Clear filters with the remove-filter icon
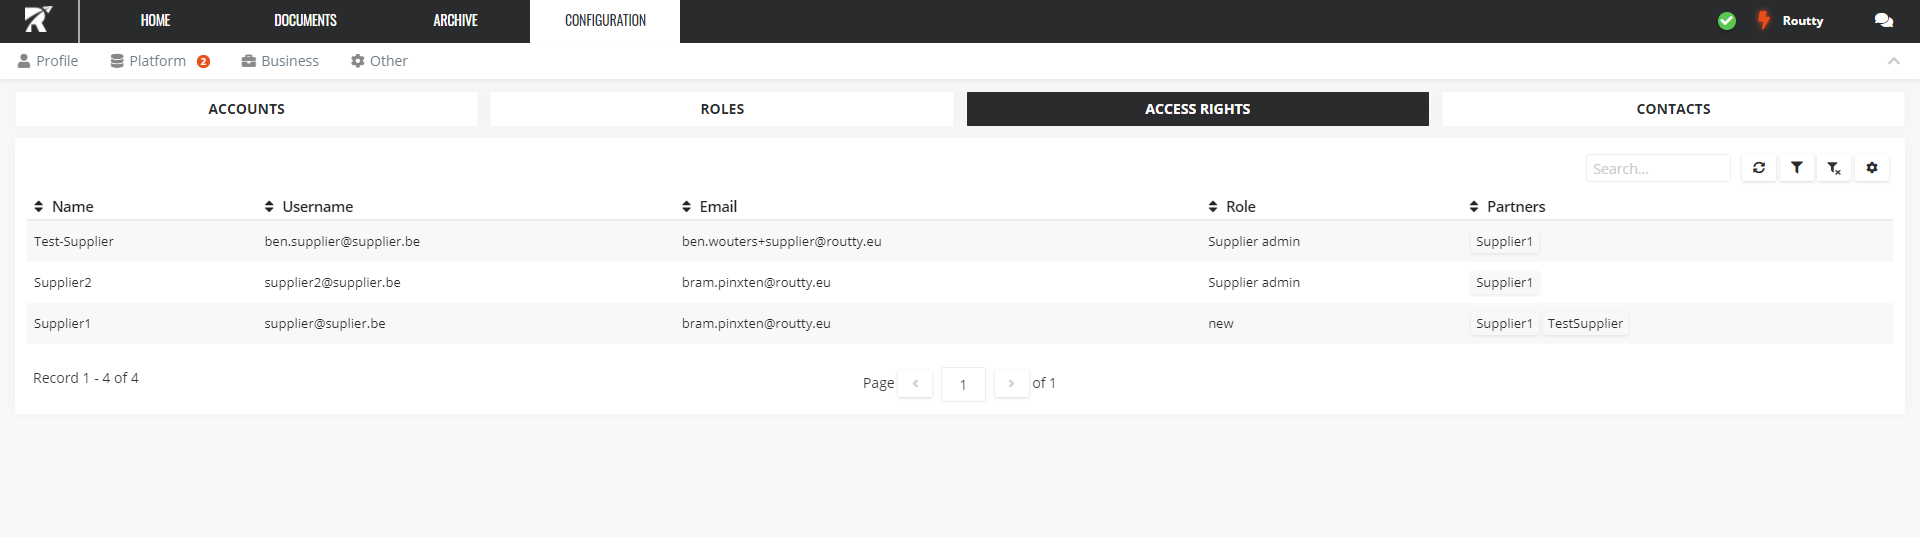Image resolution: width=1920 pixels, height=537 pixels. pyautogui.click(x=1834, y=168)
